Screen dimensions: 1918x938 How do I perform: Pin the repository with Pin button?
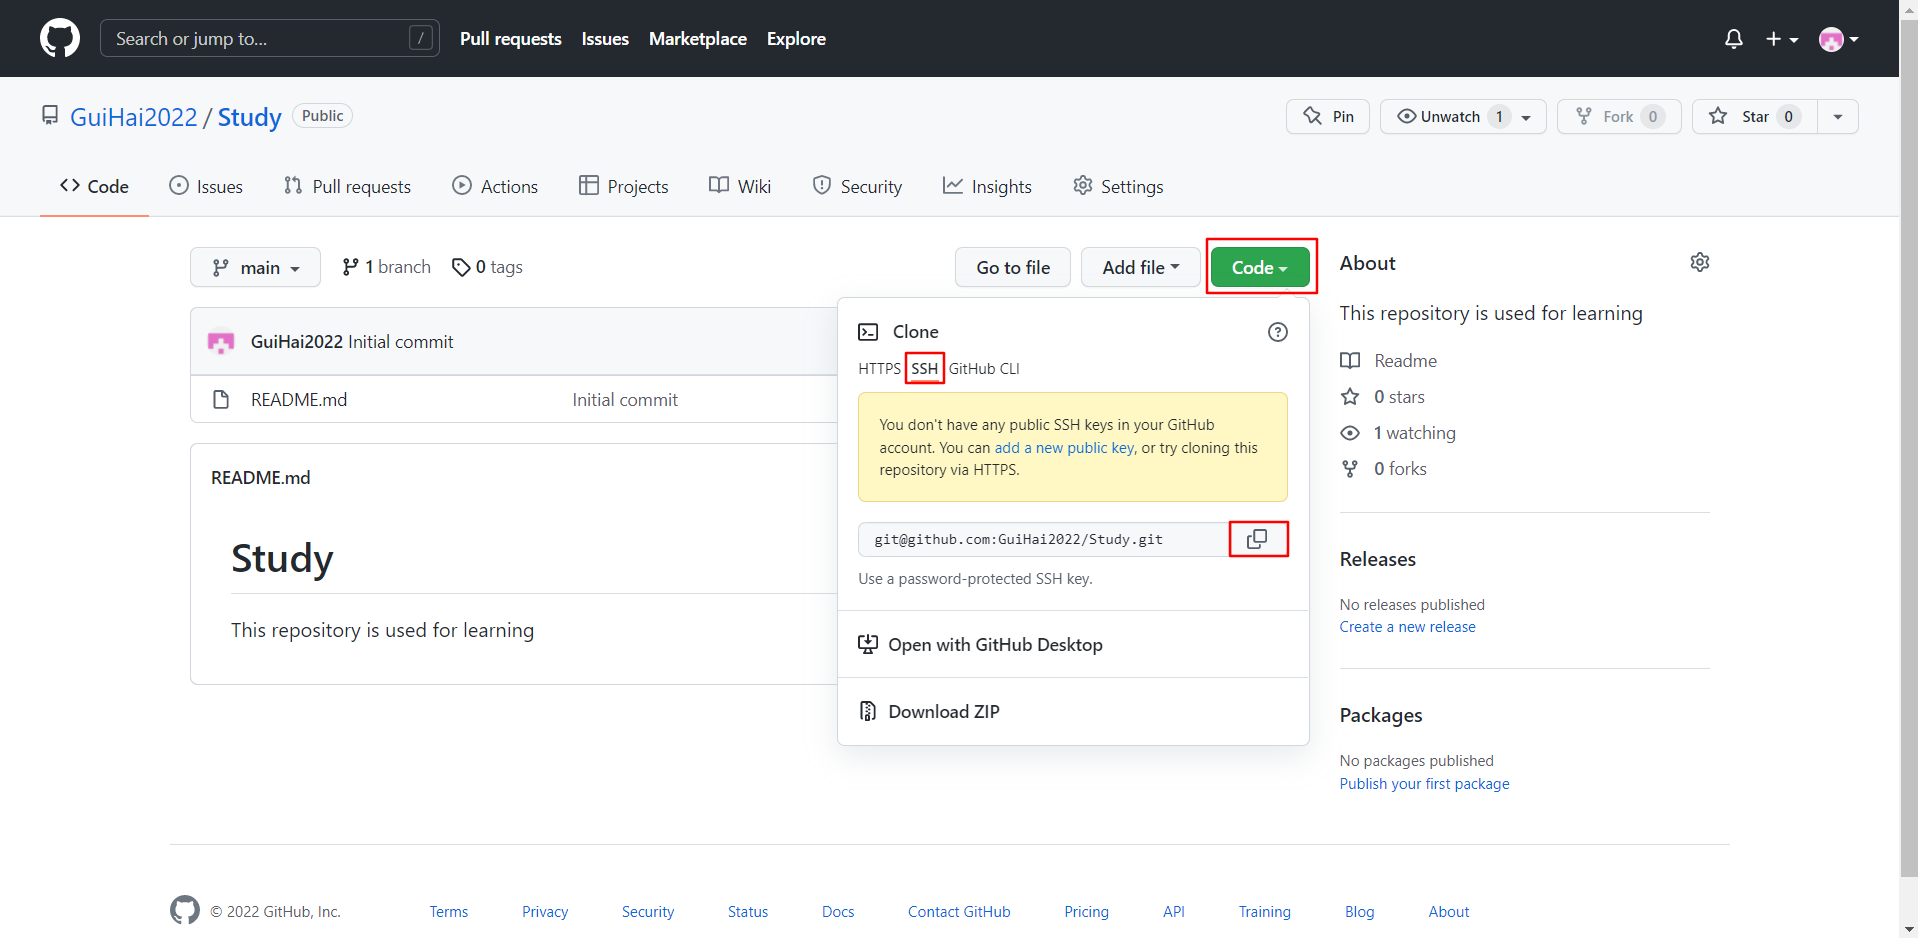[x=1328, y=116]
